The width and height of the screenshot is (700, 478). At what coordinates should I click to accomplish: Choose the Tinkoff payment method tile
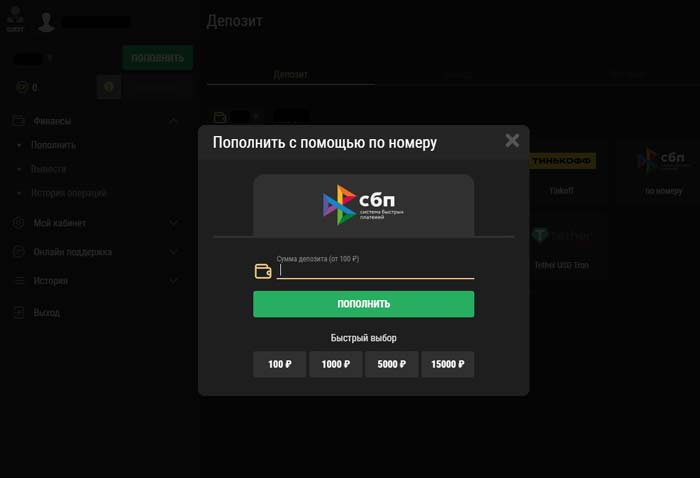562,172
